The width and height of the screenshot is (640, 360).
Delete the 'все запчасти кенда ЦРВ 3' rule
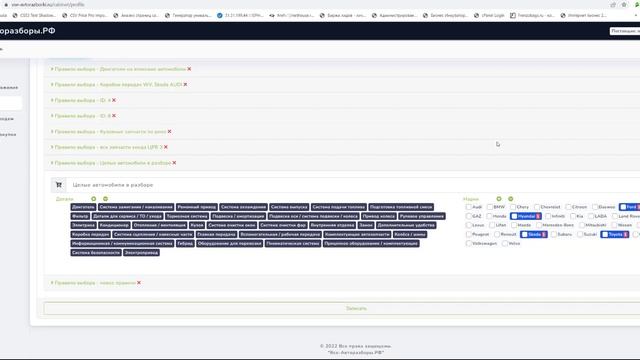point(166,147)
